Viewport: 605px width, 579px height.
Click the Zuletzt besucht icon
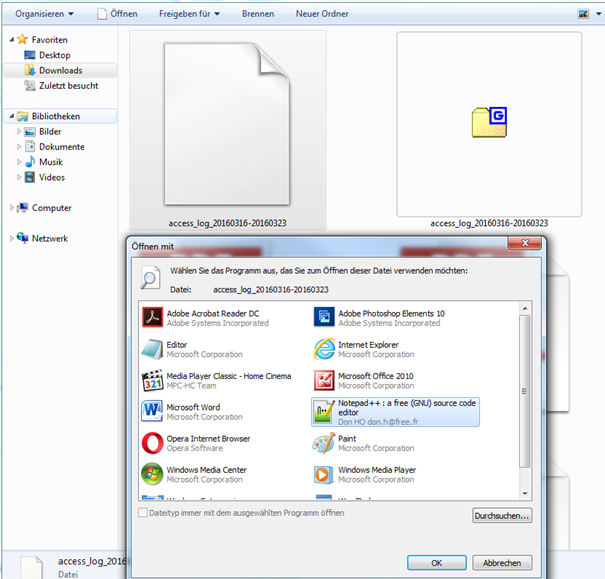[30, 85]
